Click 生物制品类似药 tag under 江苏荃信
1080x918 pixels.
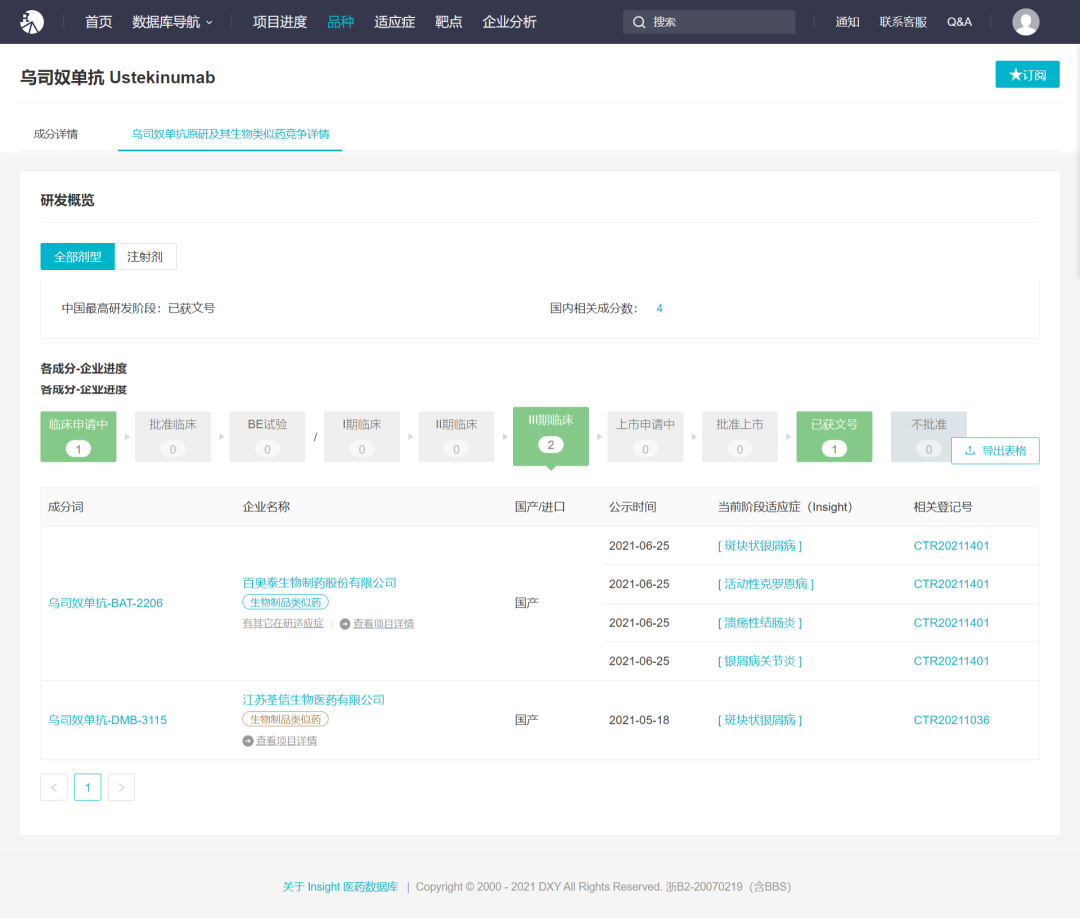click(285, 720)
